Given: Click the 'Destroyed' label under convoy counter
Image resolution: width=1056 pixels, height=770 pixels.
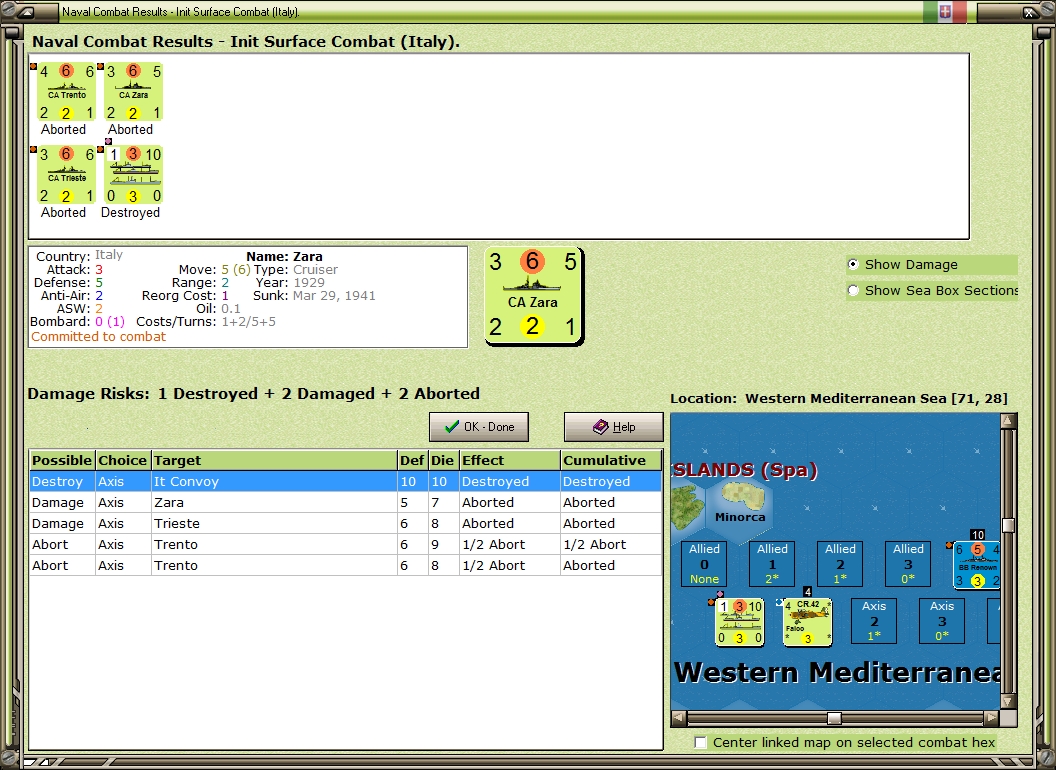Looking at the screenshot, I should click(130, 213).
